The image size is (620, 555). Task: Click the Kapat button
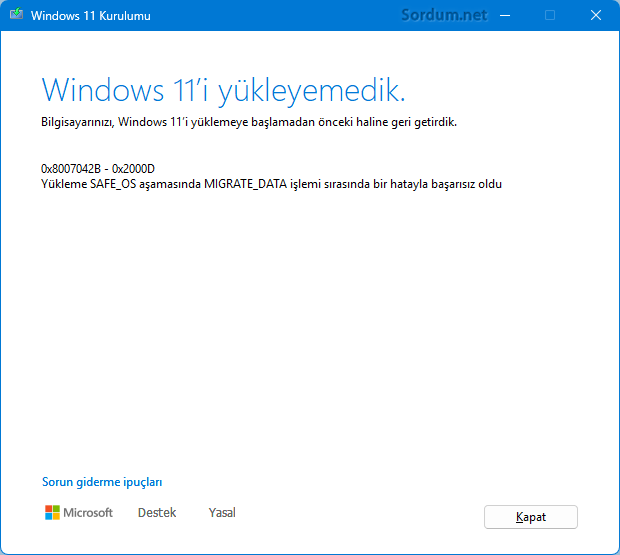(x=531, y=517)
